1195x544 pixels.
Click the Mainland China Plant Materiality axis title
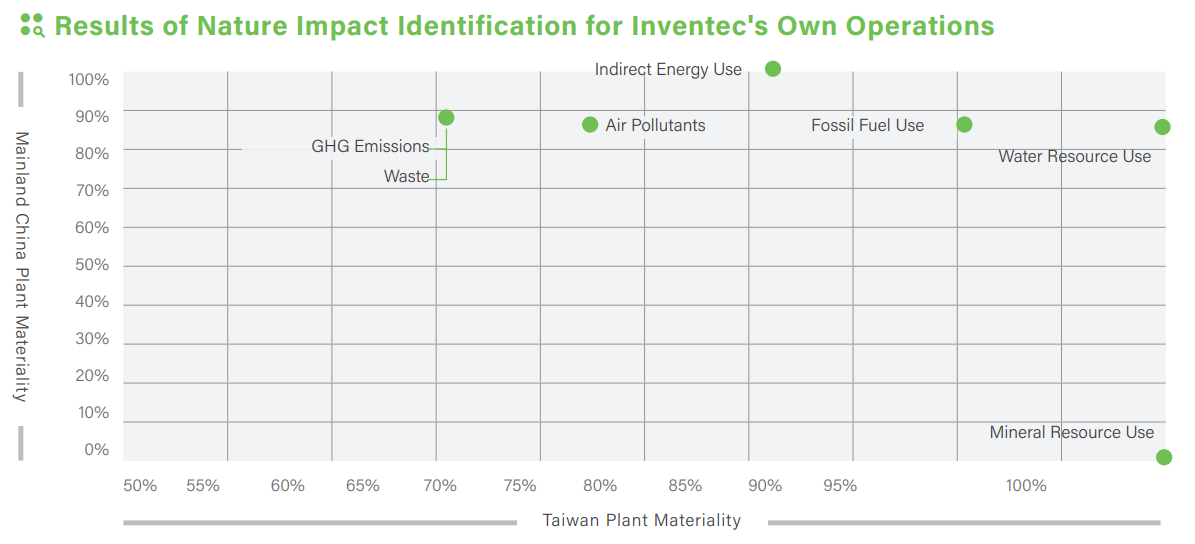tap(21, 266)
